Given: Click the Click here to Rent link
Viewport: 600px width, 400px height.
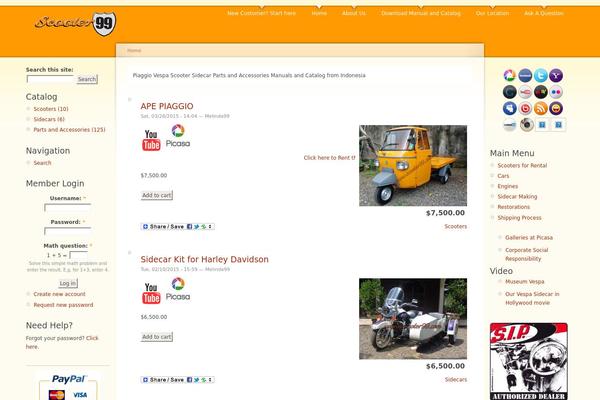Looking at the screenshot, I should [329, 157].
